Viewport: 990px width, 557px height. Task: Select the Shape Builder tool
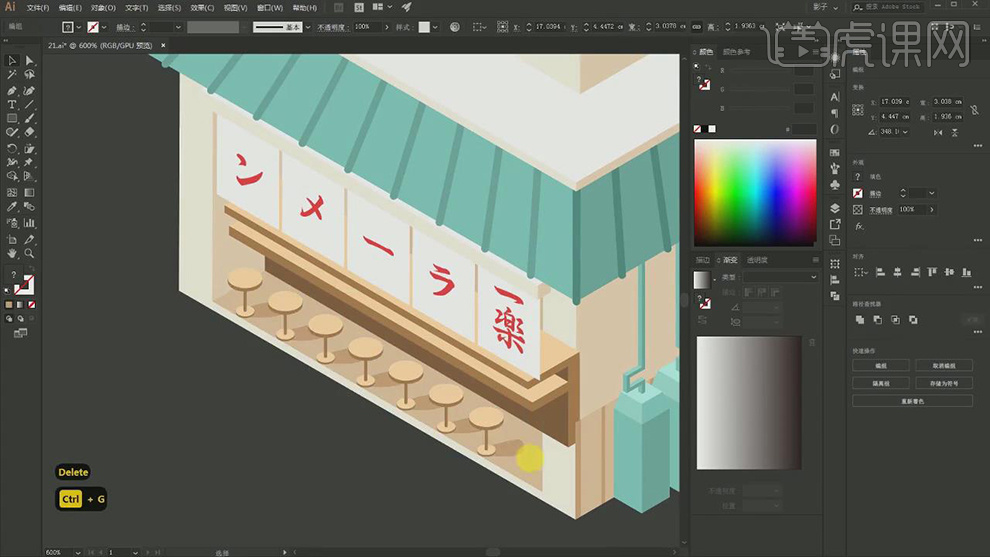coord(12,176)
